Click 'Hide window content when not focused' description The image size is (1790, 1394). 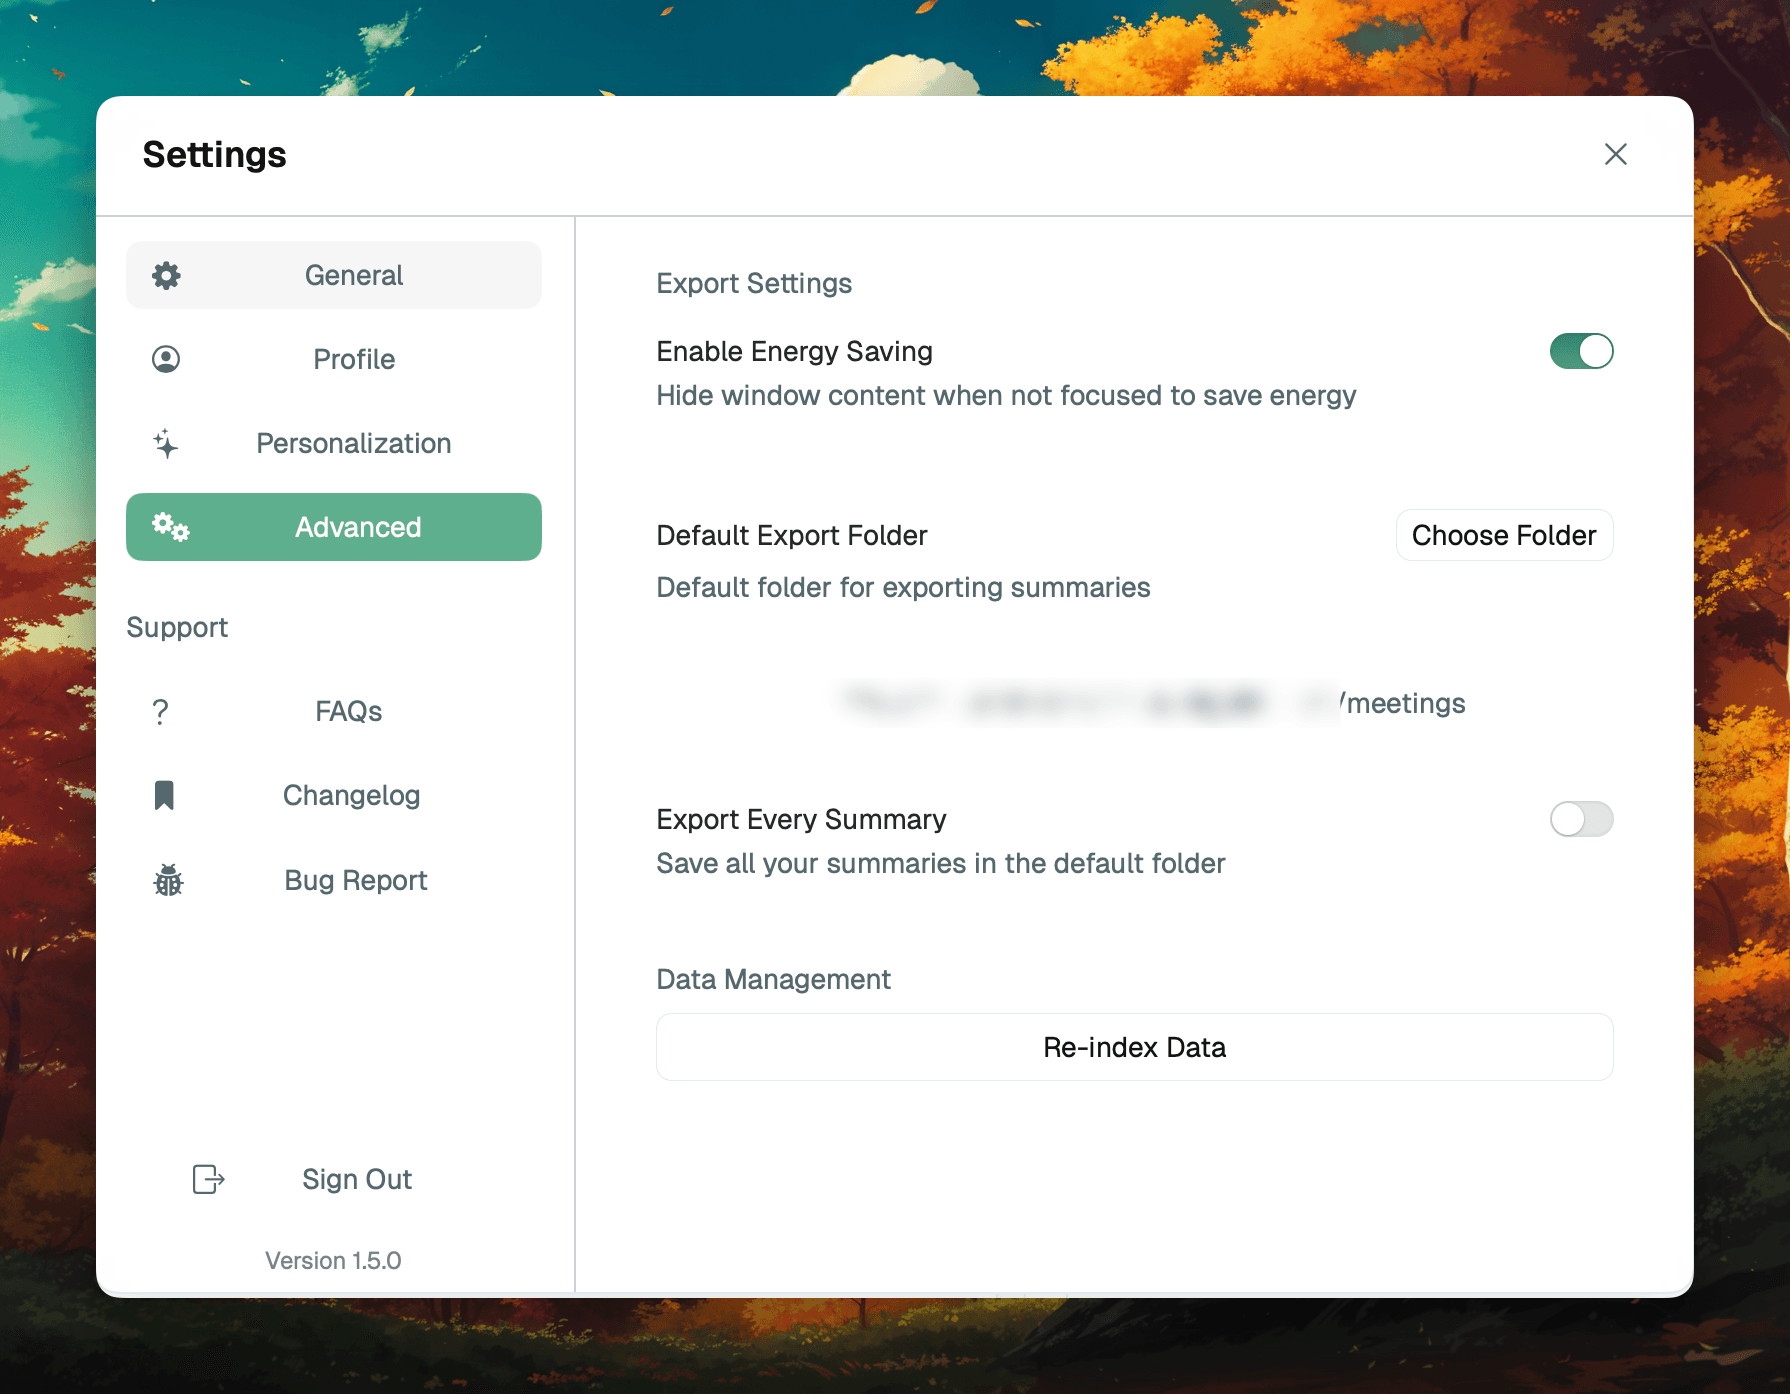1006,395
